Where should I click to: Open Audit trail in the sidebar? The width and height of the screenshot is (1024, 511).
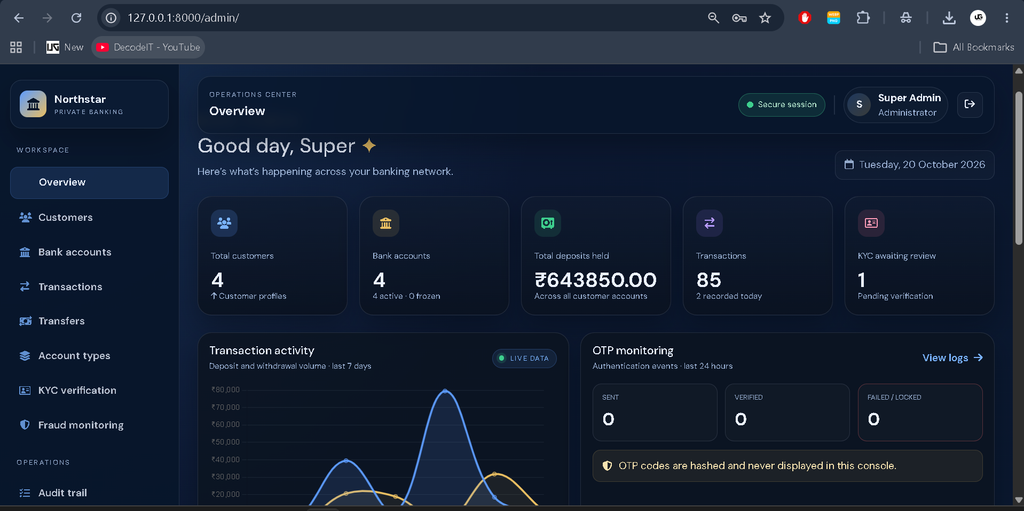coord(89,493)
